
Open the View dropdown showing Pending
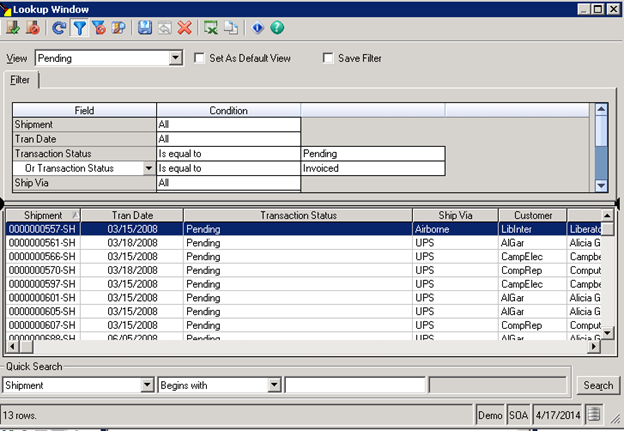pos(176,59)
